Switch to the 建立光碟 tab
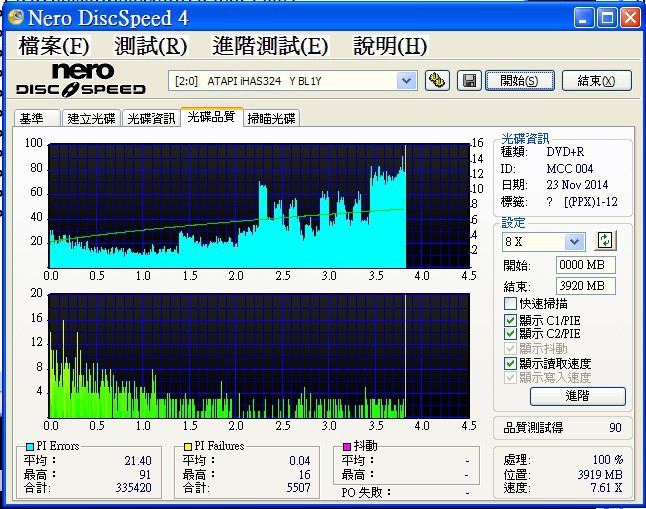 (x=91, y=118)
